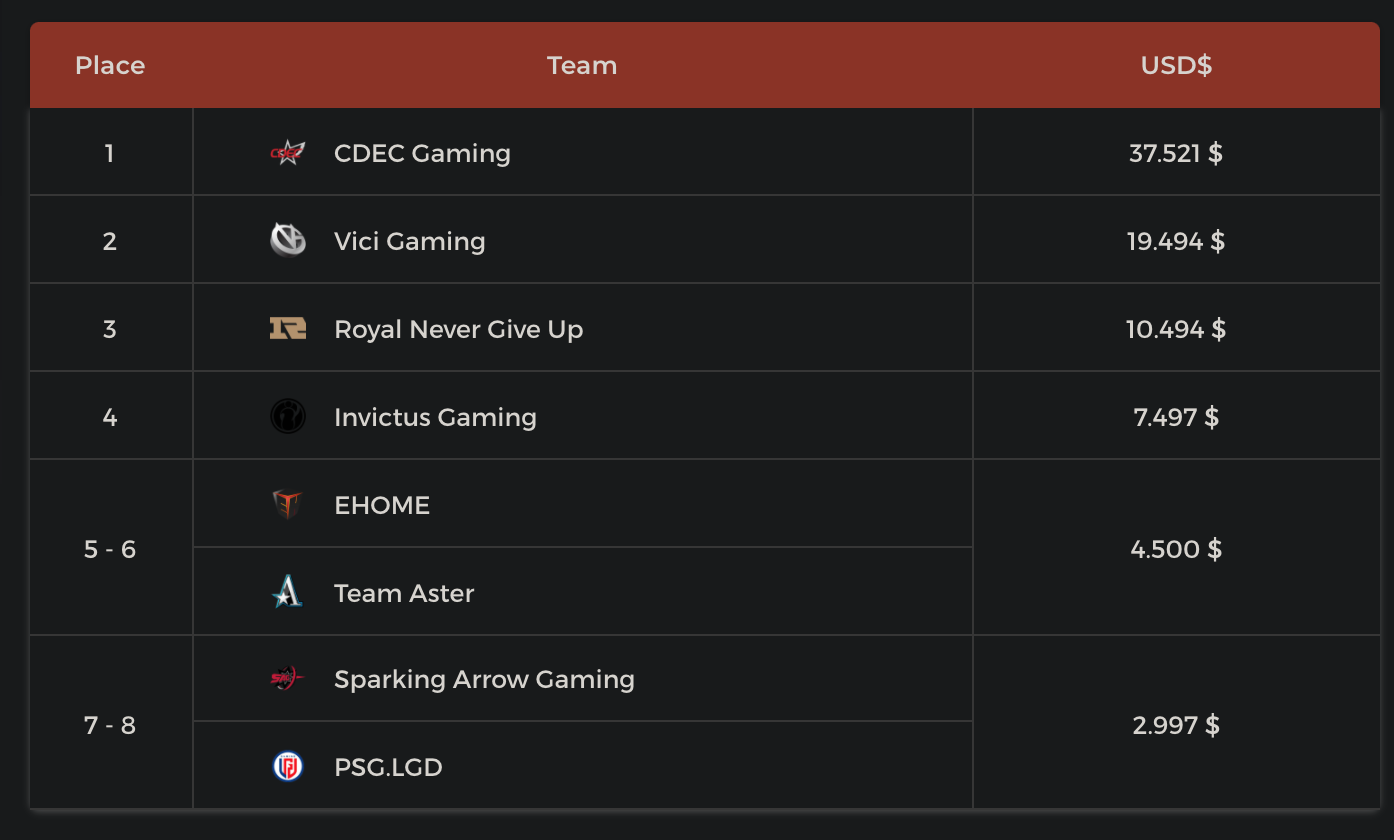Click the CDEC Gaming team logo
This screenshot has height=840, width=1394.
288,153
